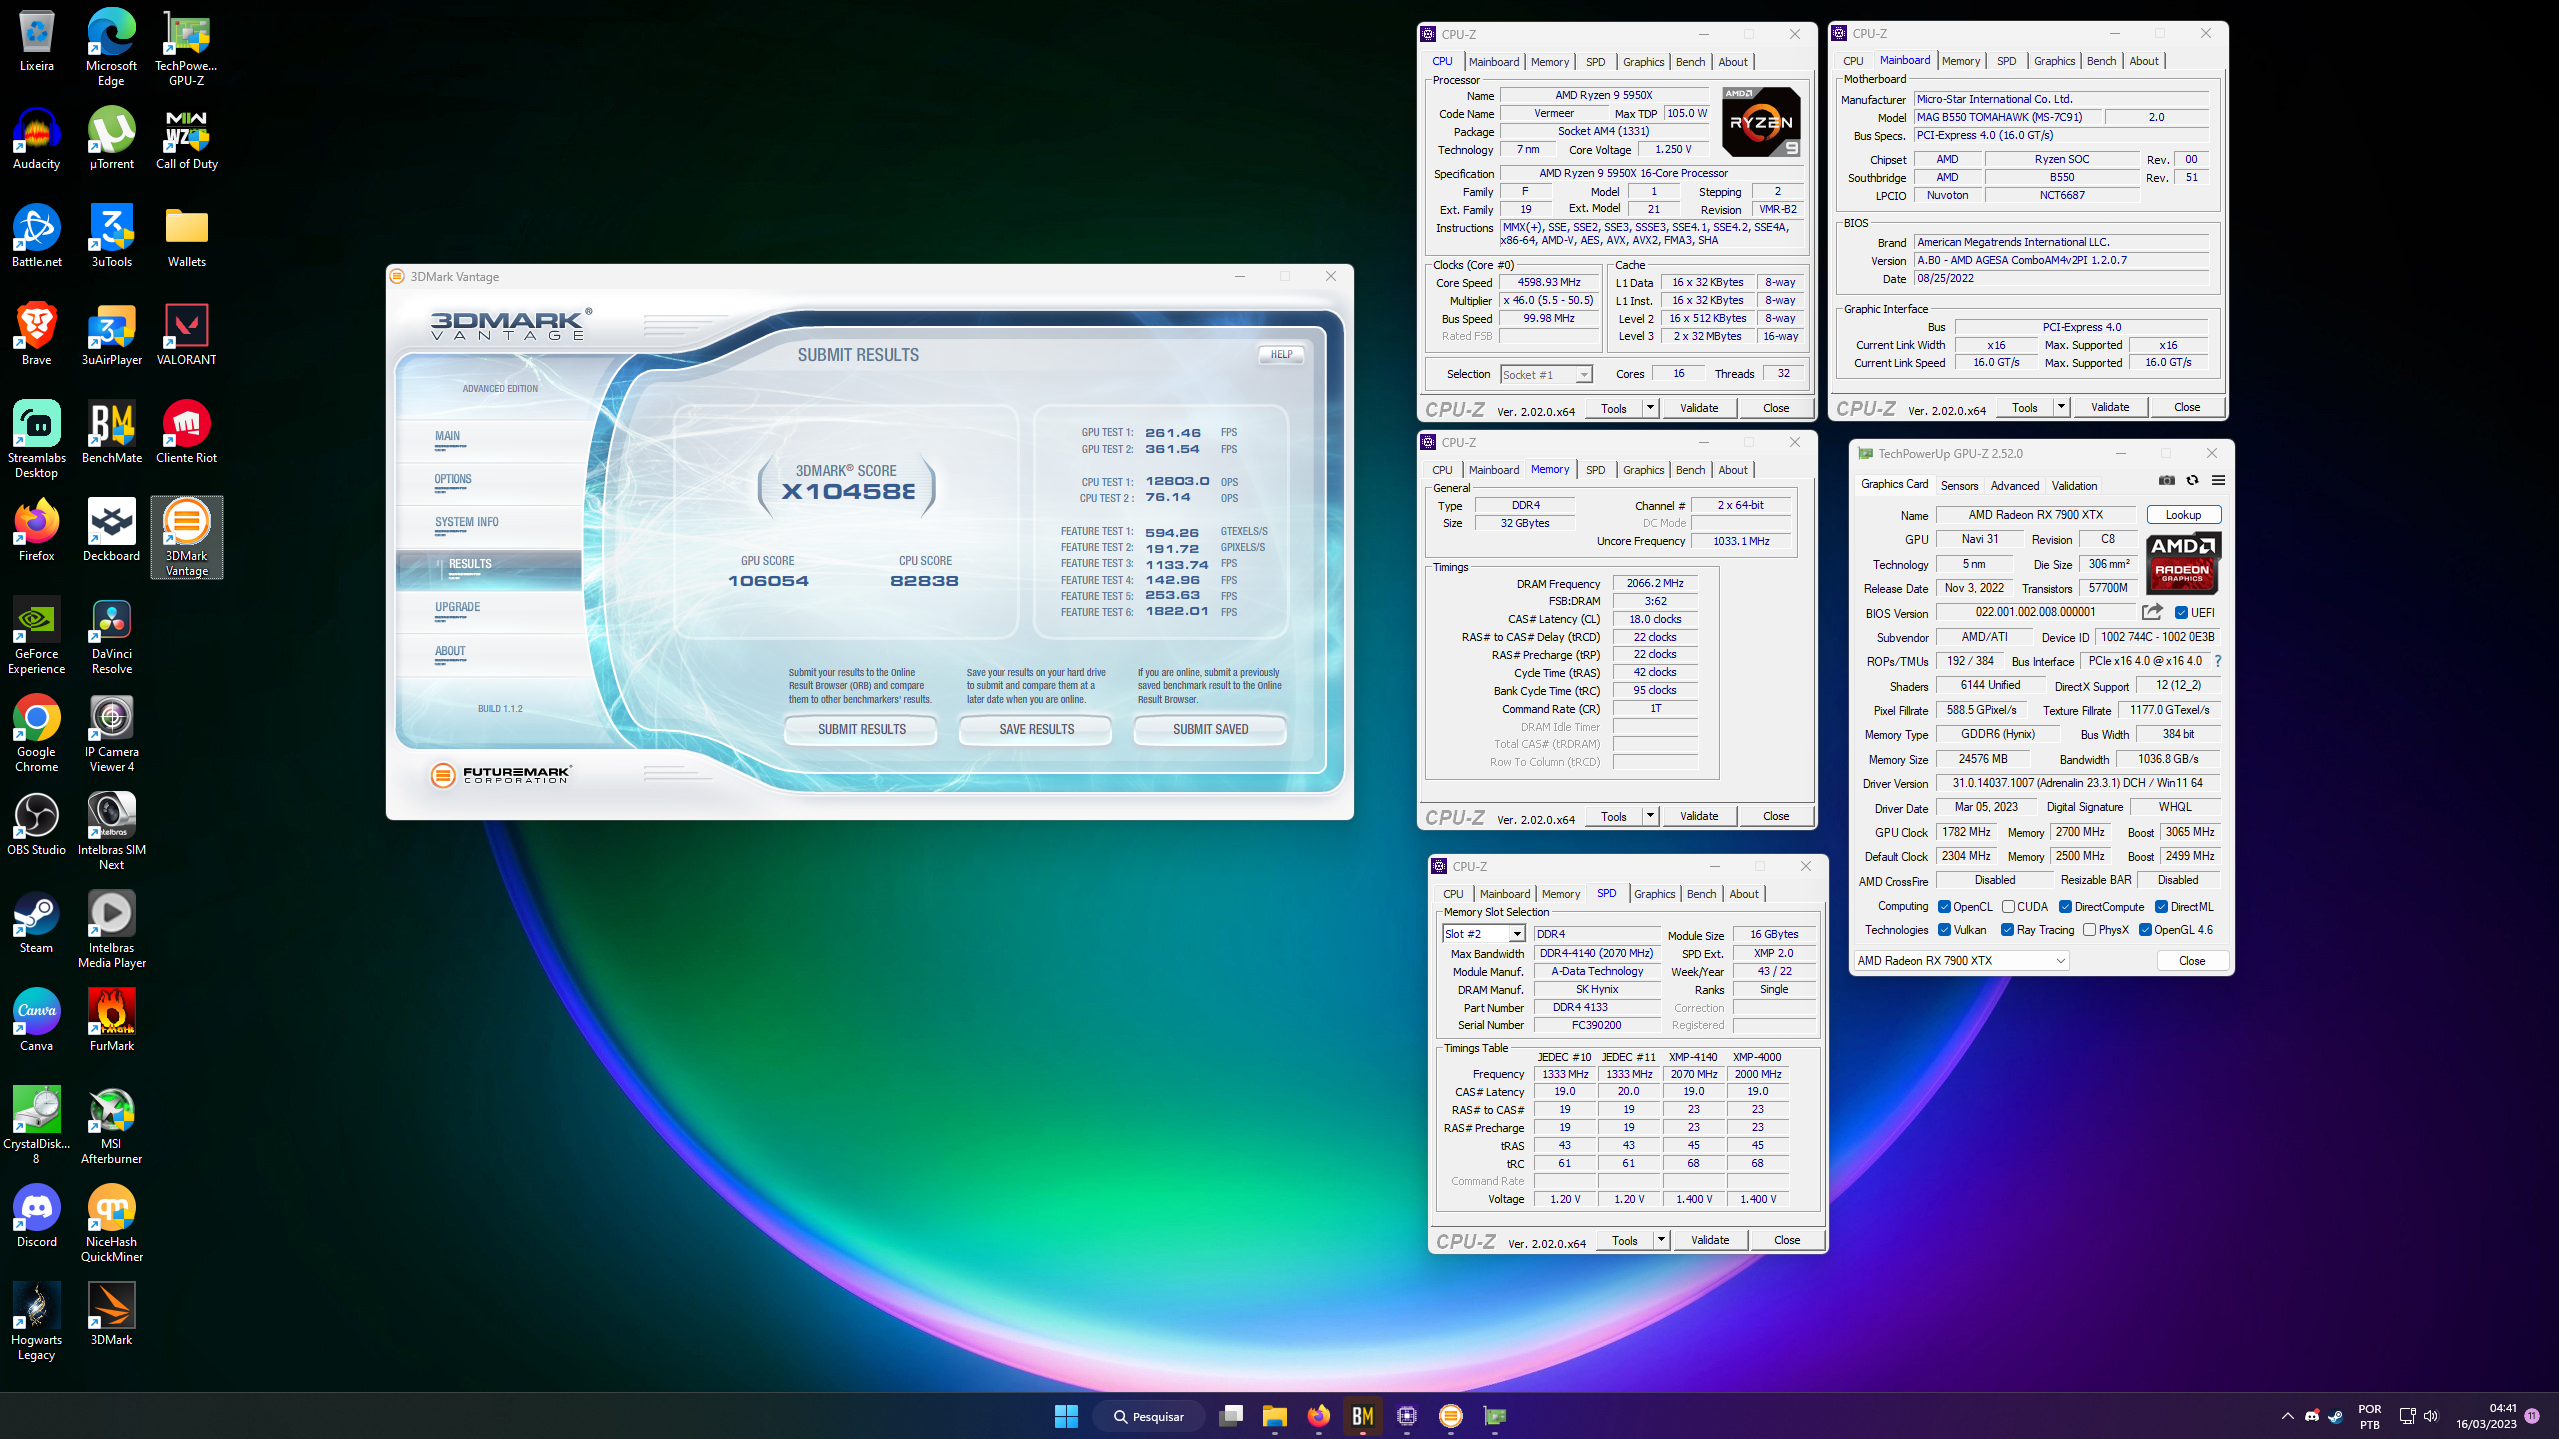
Task: Open the uTorrent desktop icon
Action: (111, 139)
